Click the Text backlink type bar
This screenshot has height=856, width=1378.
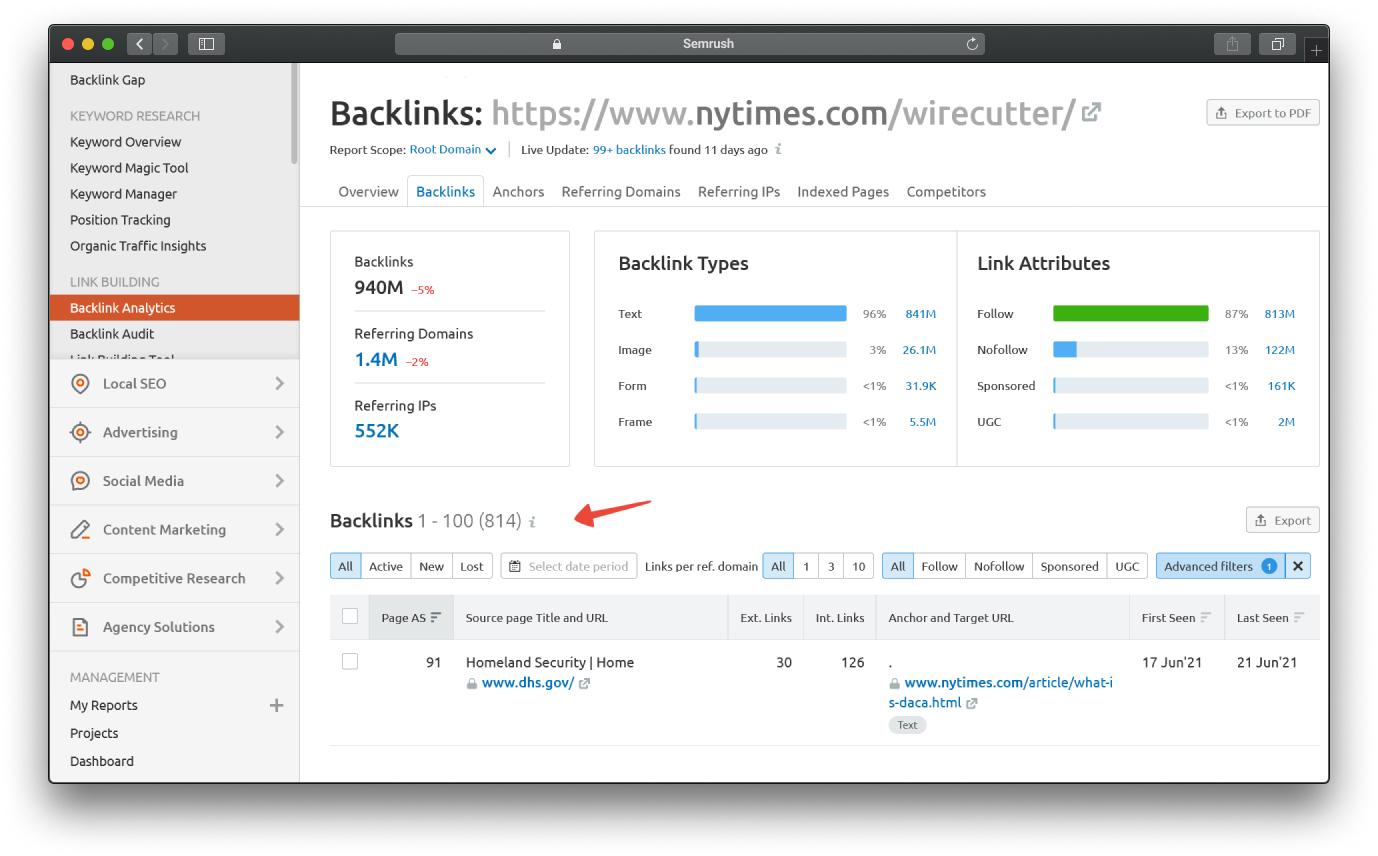[x=770, y=314]
